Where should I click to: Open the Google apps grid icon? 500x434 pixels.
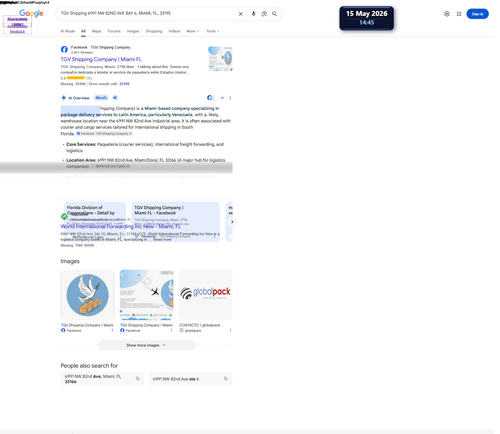coord(459,14)
